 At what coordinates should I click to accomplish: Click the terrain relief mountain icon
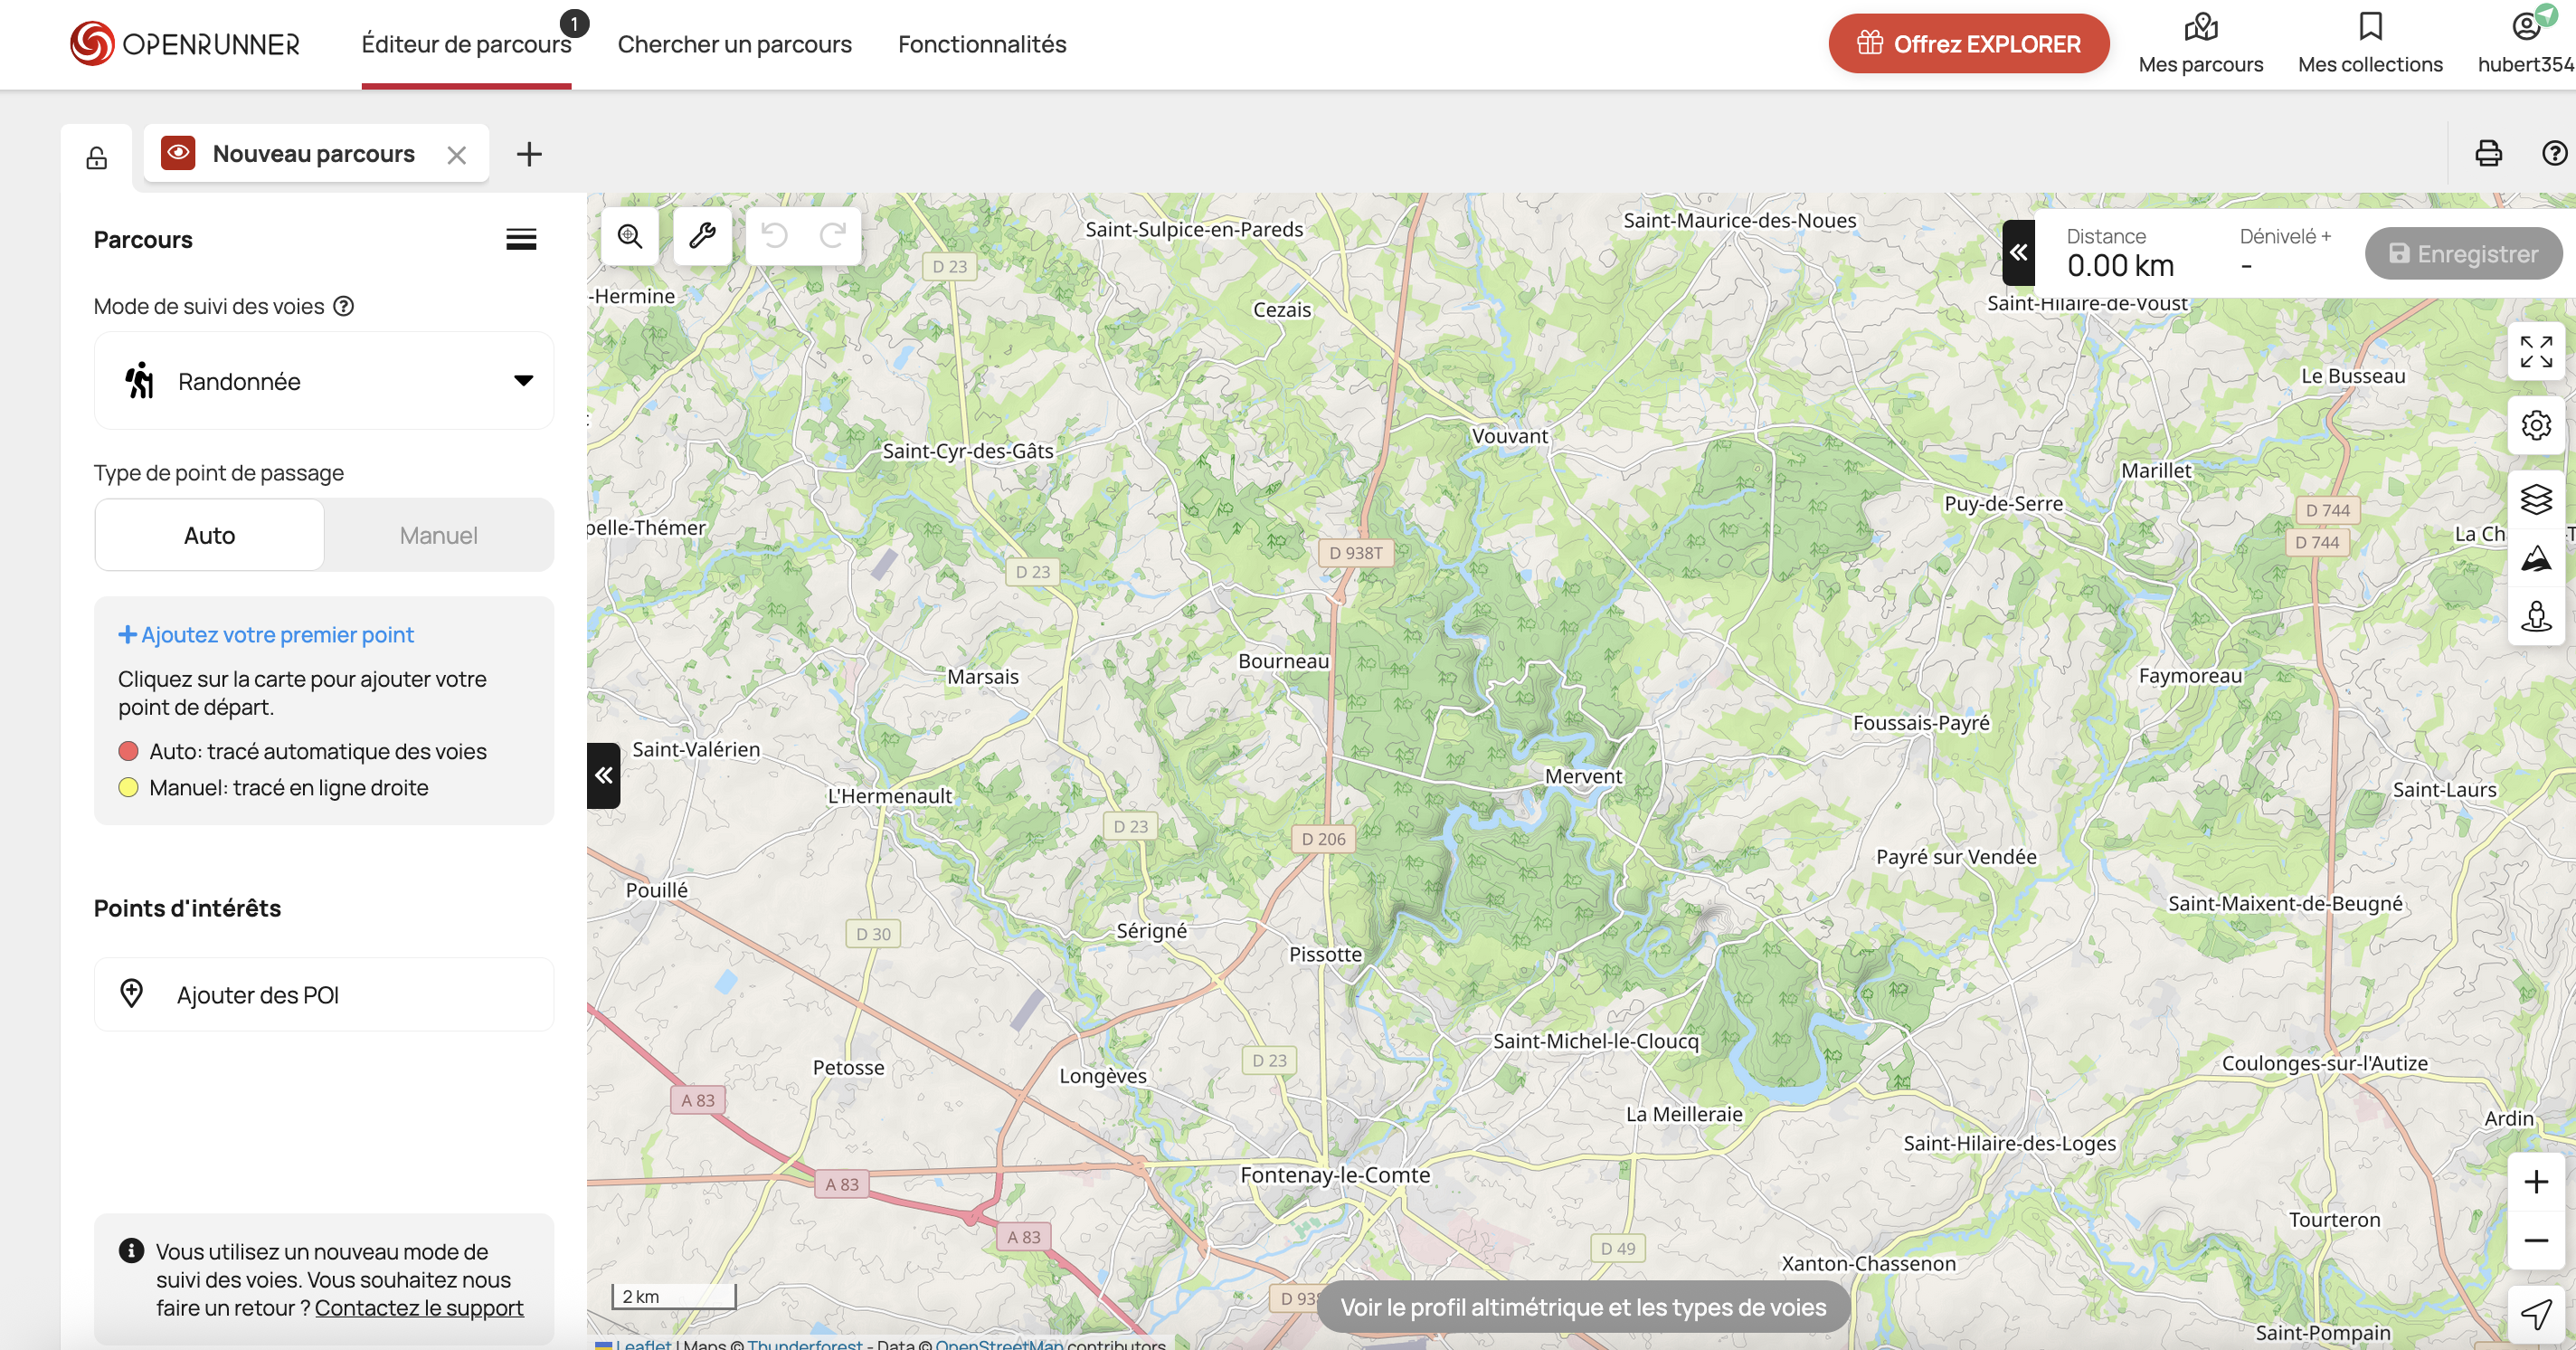(x=2535, y=558)
